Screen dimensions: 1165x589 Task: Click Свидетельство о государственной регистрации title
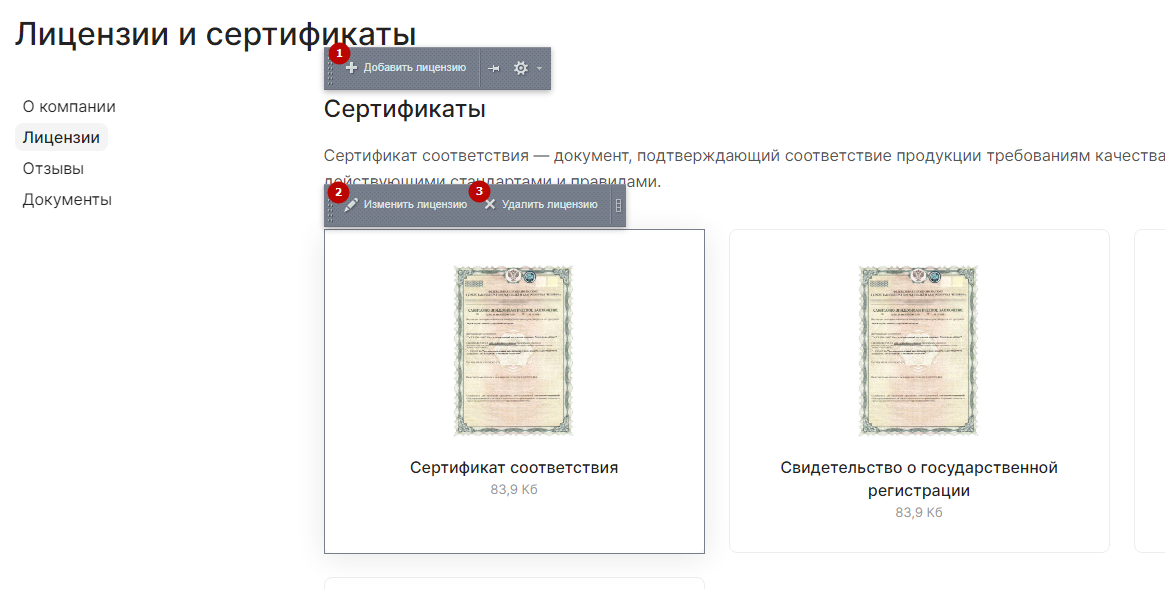coord(919,479)
